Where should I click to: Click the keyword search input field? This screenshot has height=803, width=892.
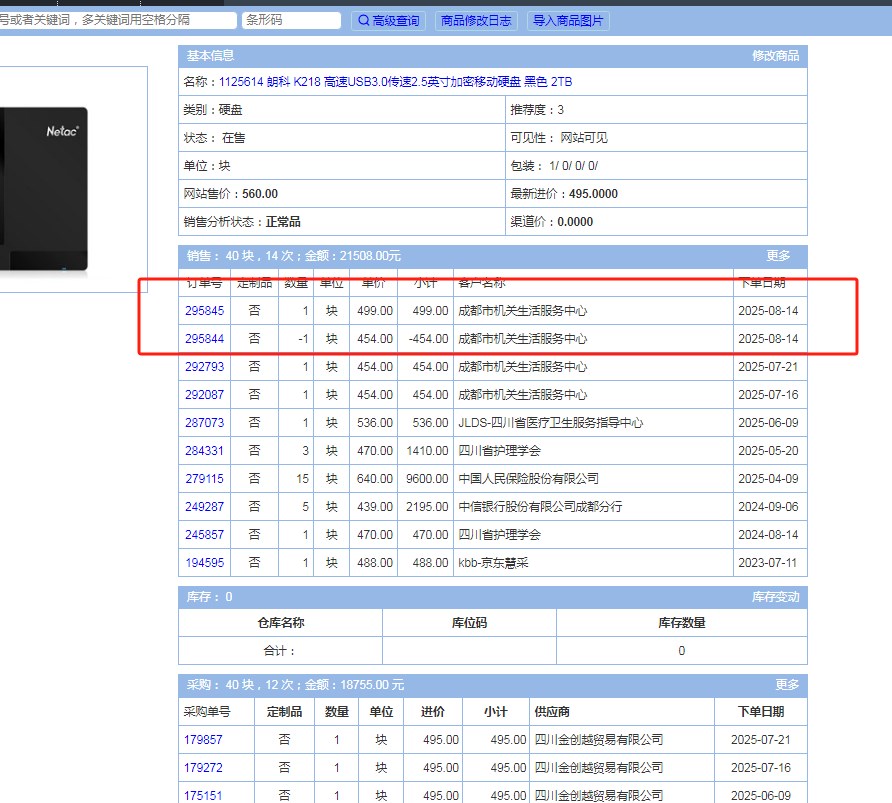pos(117,20)
